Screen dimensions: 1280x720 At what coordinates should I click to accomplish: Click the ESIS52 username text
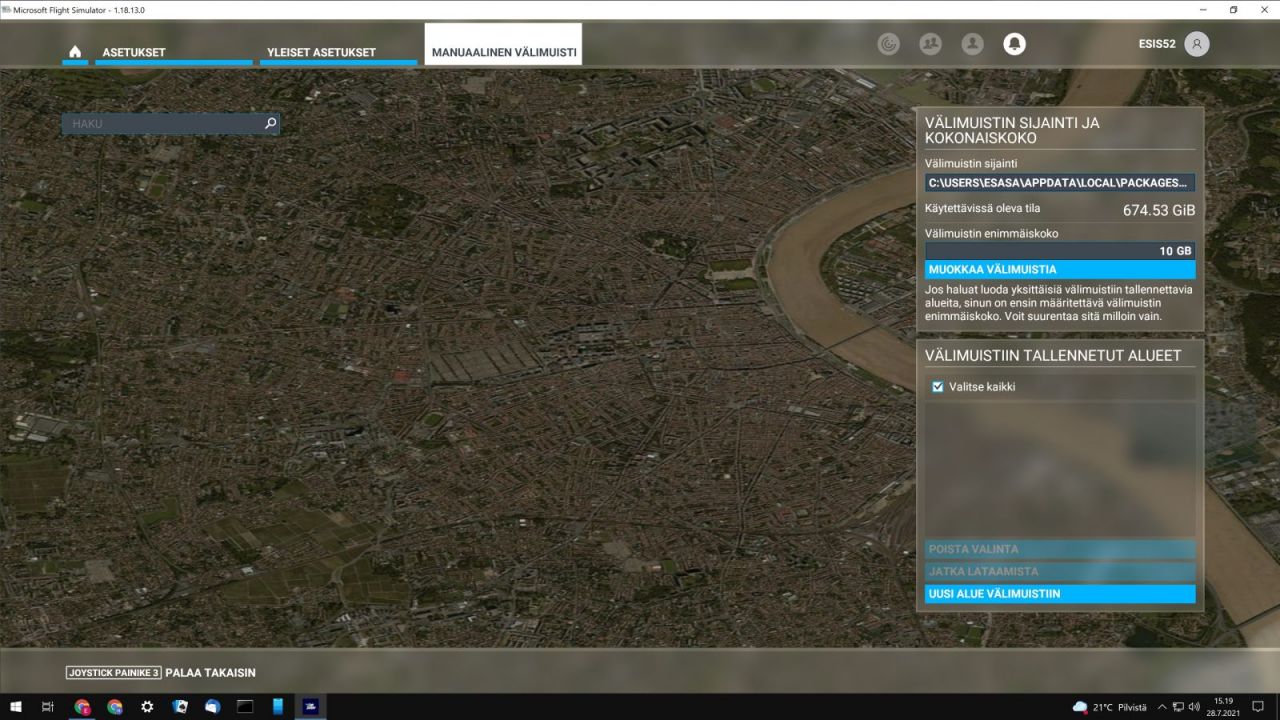click(1157, 44)
